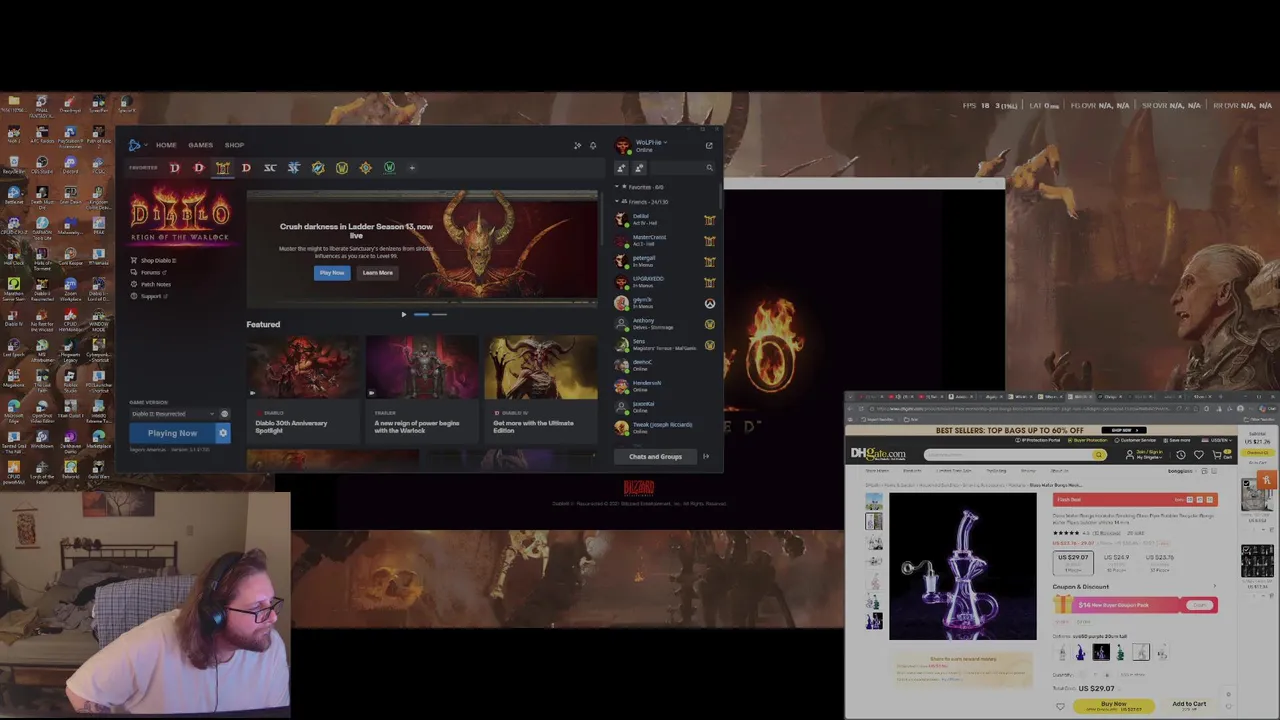Collapse the social panel arrow beside Chats
The image size is (1280, 720).
[706, 457]
